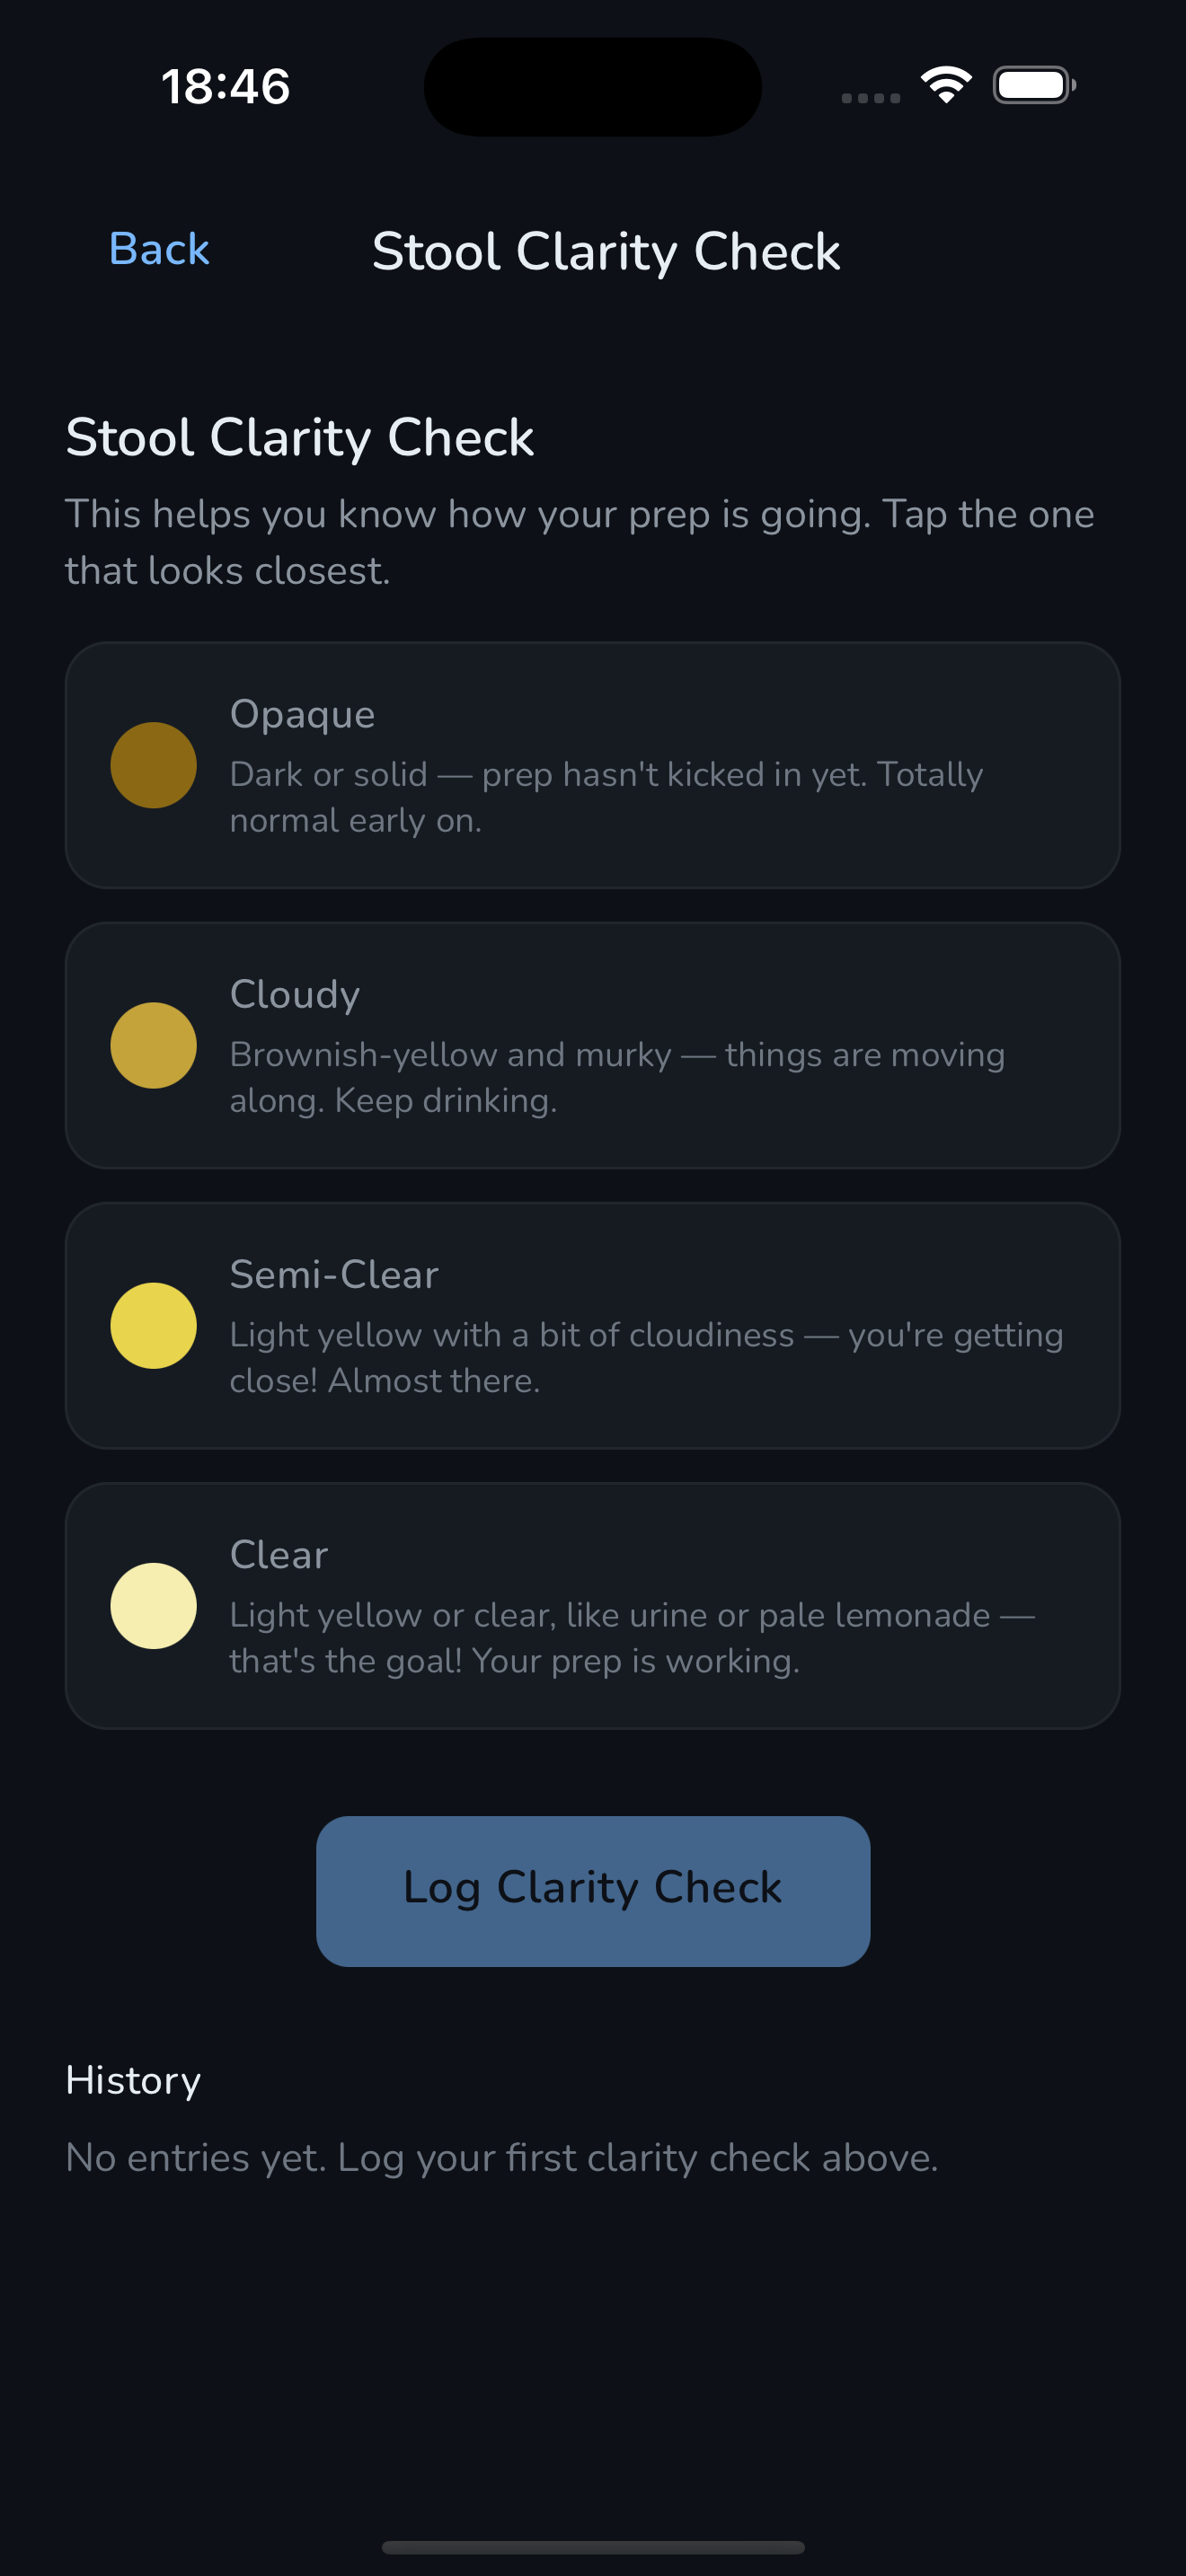Tap the 'Dark or solid' description text
The height and width of the screenshot is (2576, 1186).
click(606, 797)
